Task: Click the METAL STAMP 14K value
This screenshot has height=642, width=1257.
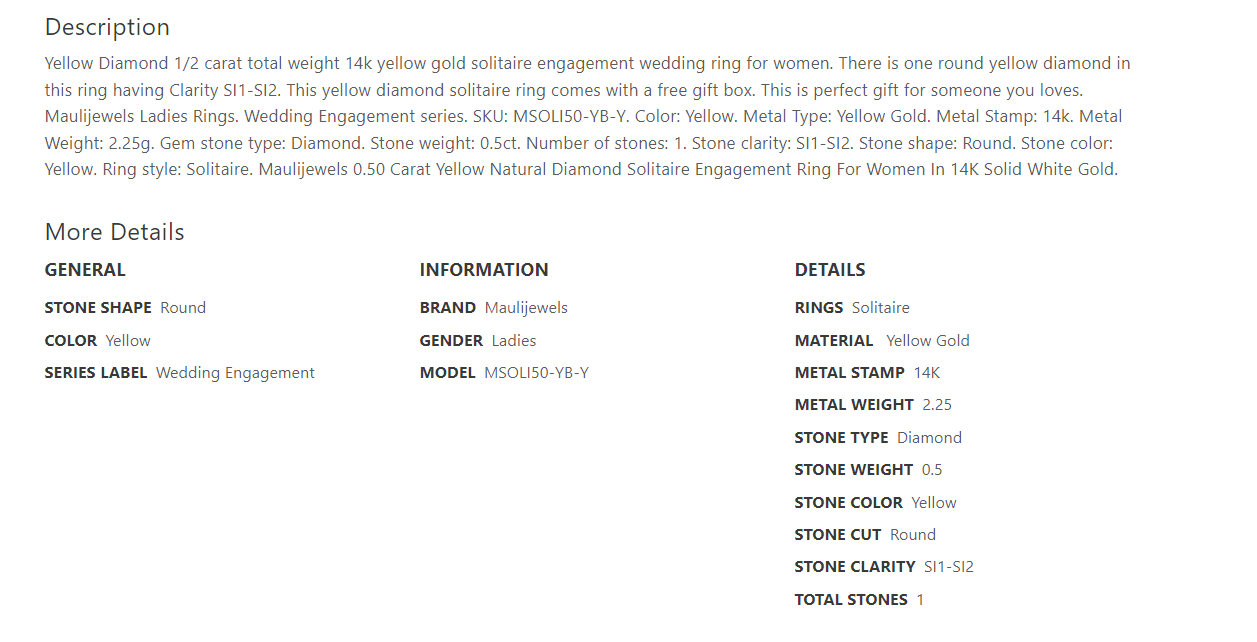Action: click(x=927, y=373)
